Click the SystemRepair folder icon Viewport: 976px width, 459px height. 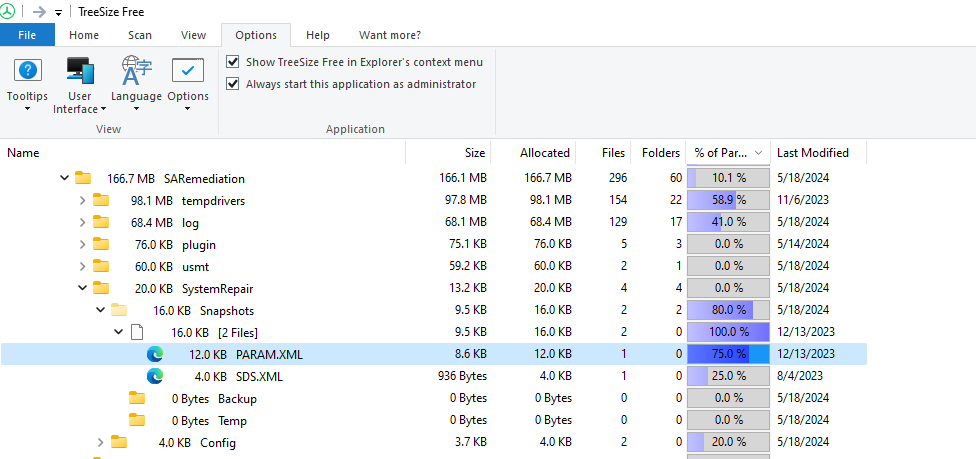click(101, 288)
